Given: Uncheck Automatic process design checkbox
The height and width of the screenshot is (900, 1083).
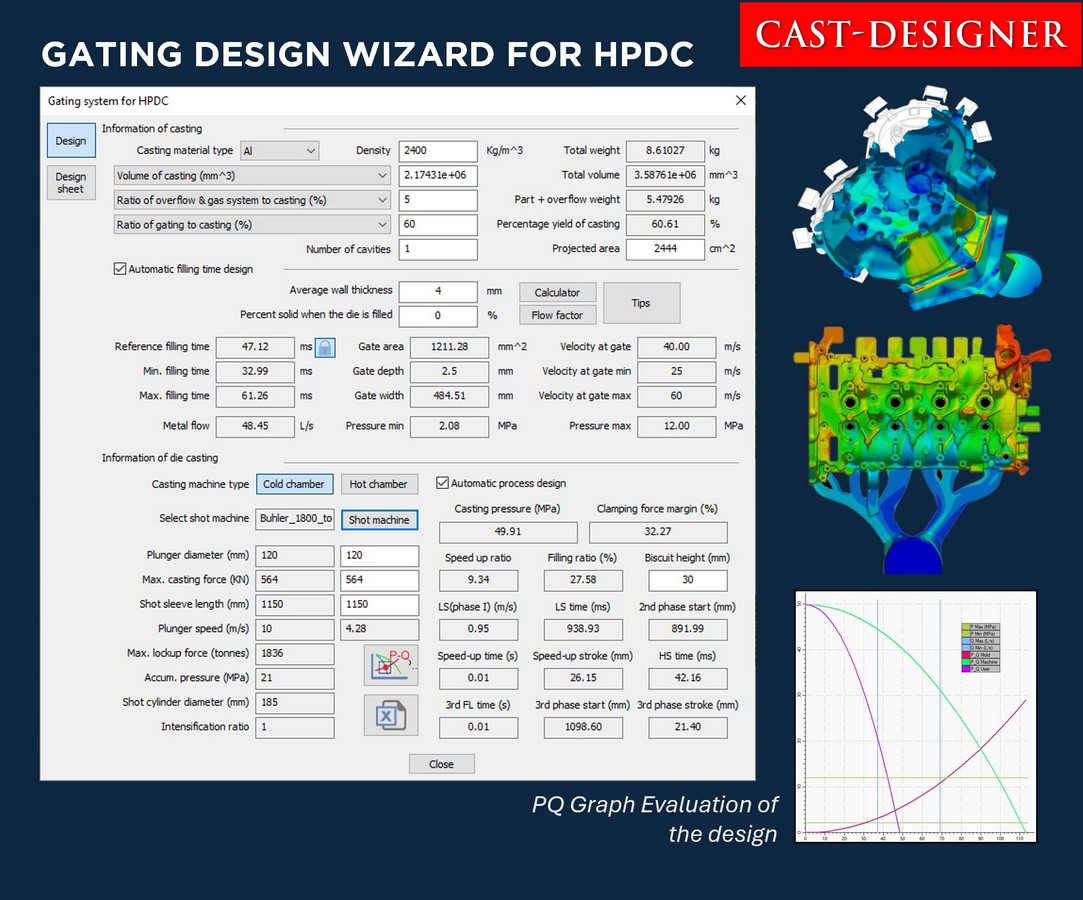Looking at the screenshot, I should [443, 483].
